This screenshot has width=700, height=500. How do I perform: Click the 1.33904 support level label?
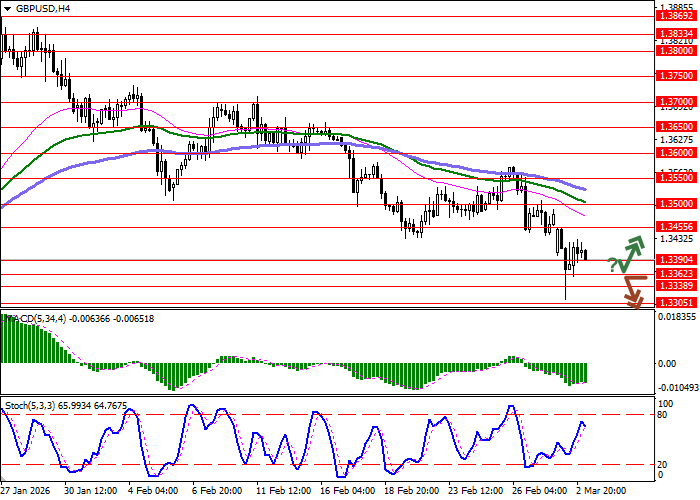pos(675,260)
